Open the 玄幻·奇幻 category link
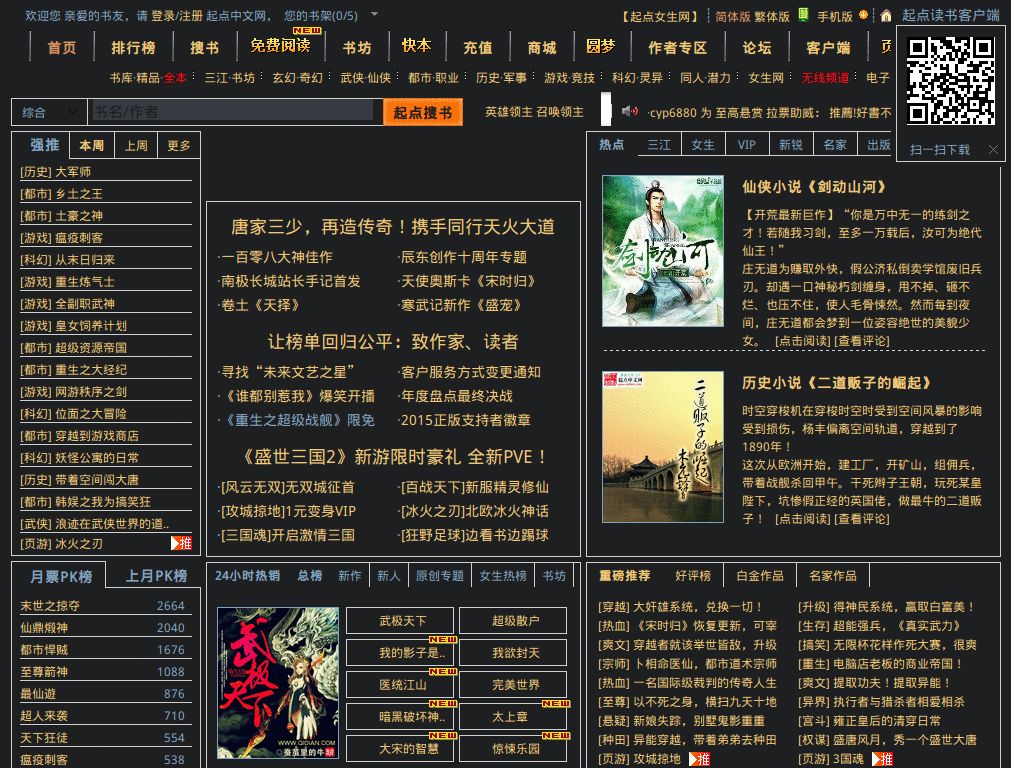Image resolution: width=1024 pixels, height=768 pixels. point(297,77)
